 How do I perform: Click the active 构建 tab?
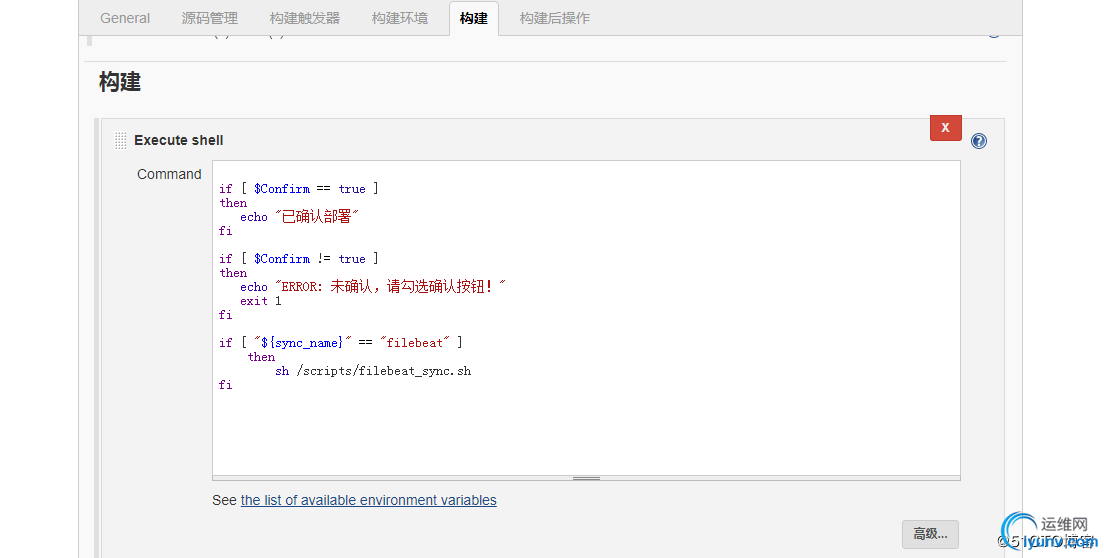(474, 18)
